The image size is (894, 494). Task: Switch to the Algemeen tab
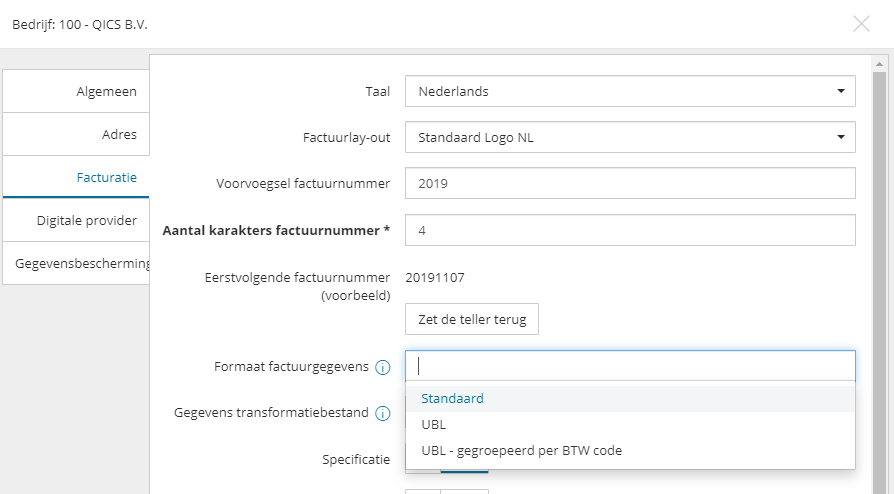[77, 91]
